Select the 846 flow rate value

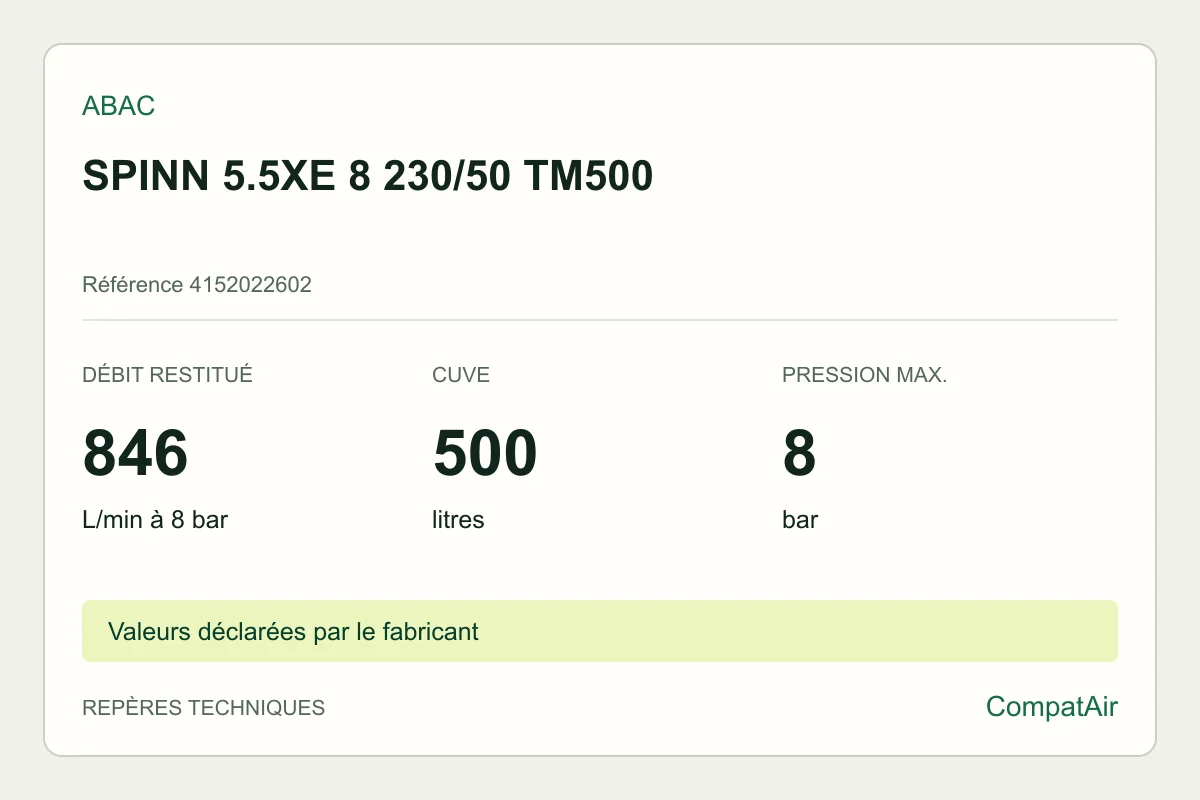coord(135,453)
